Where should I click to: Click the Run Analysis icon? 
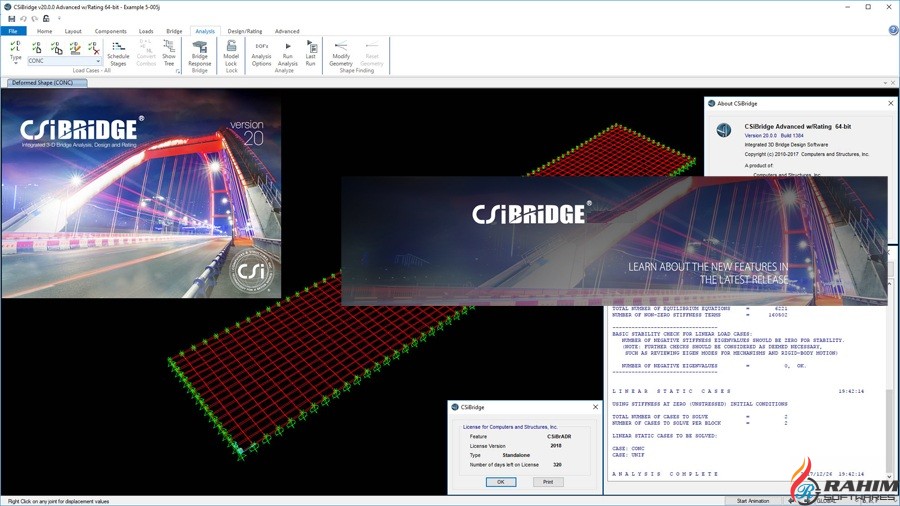point(288,51)
